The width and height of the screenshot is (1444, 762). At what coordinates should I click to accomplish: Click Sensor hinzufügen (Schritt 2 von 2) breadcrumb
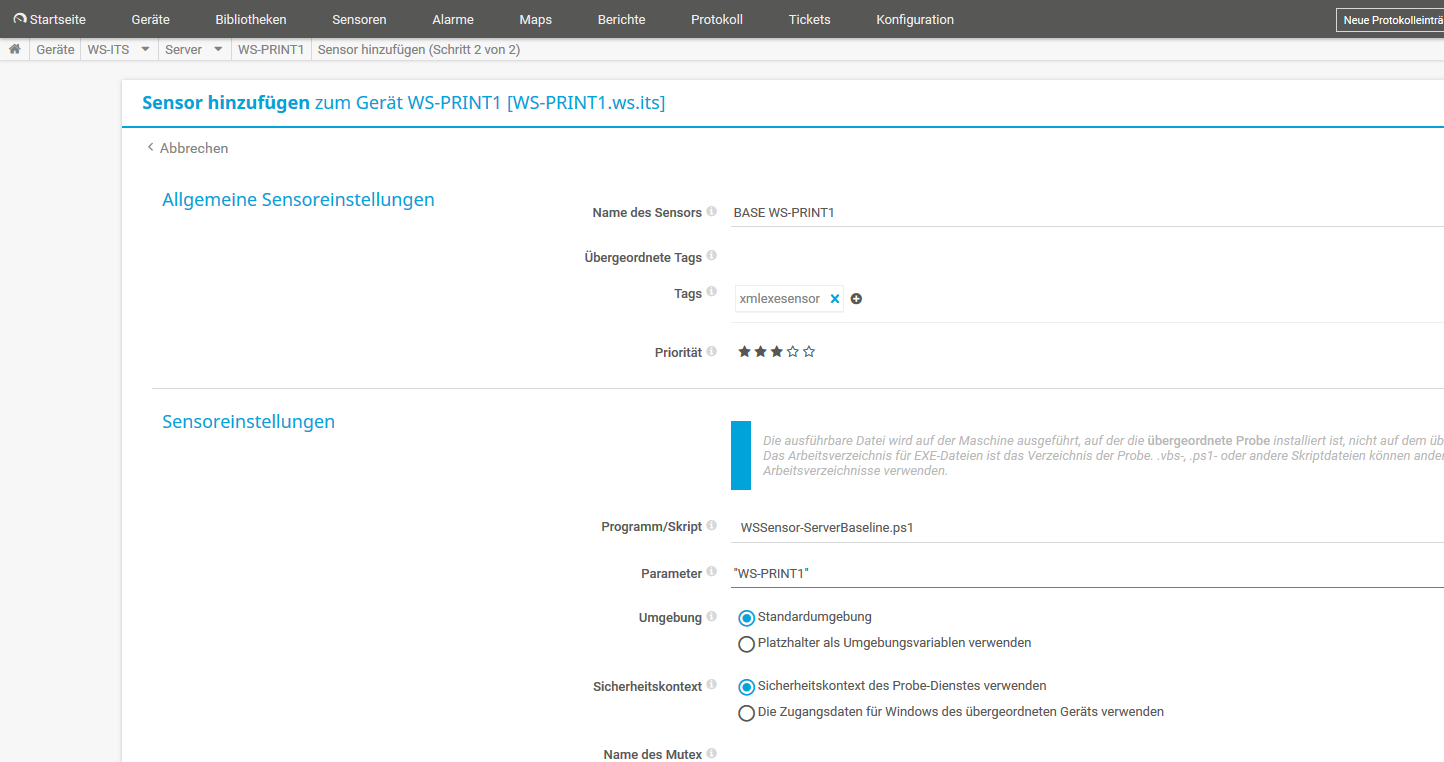coord(418,49)
